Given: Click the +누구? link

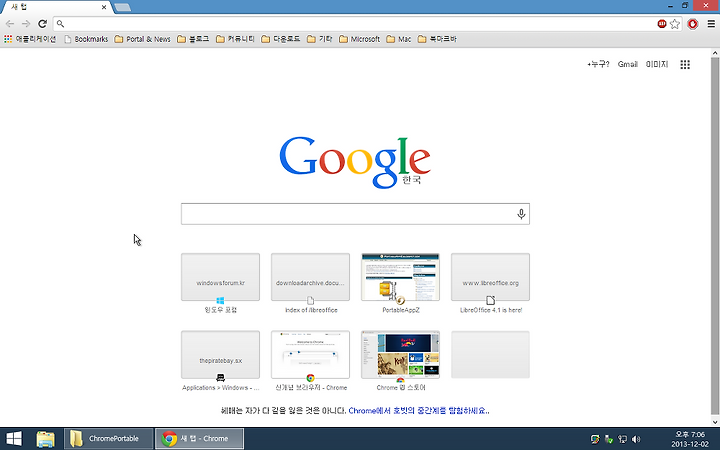Looking at the screenshot, I should 598,64.
